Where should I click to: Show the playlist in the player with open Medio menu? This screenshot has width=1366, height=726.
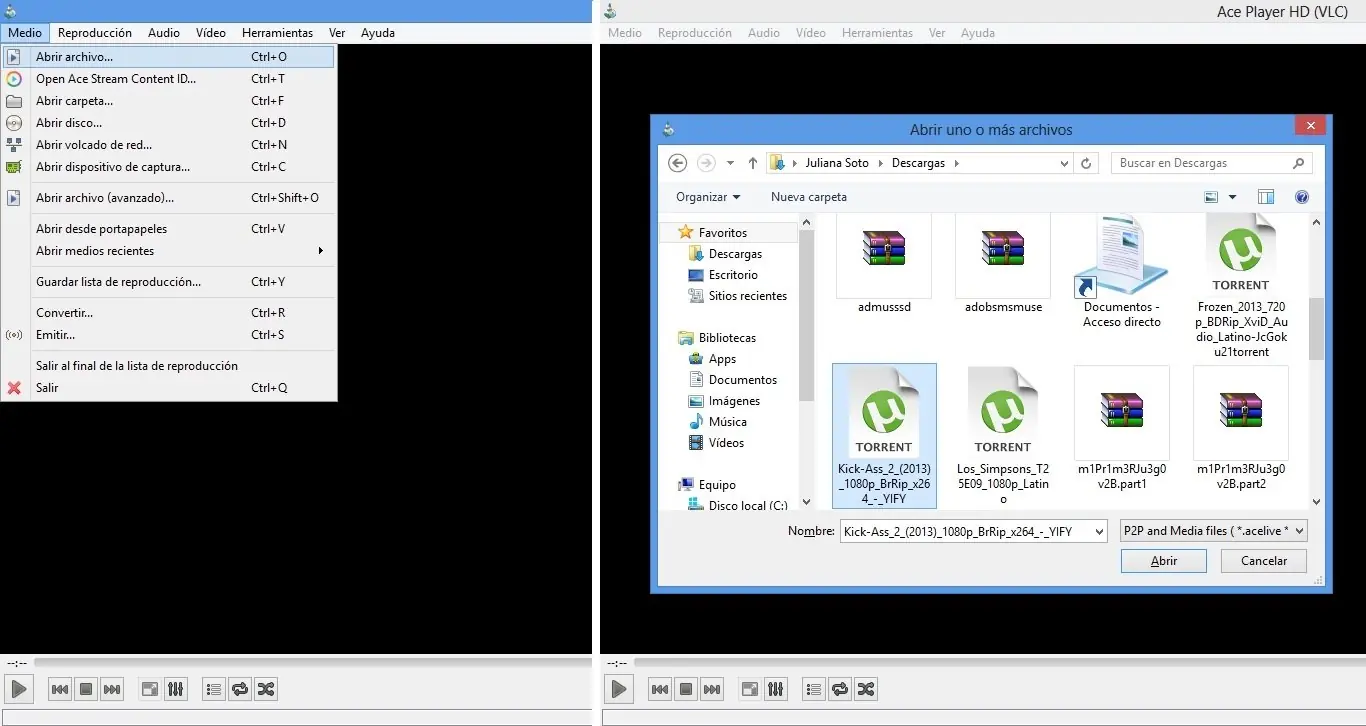213,689
